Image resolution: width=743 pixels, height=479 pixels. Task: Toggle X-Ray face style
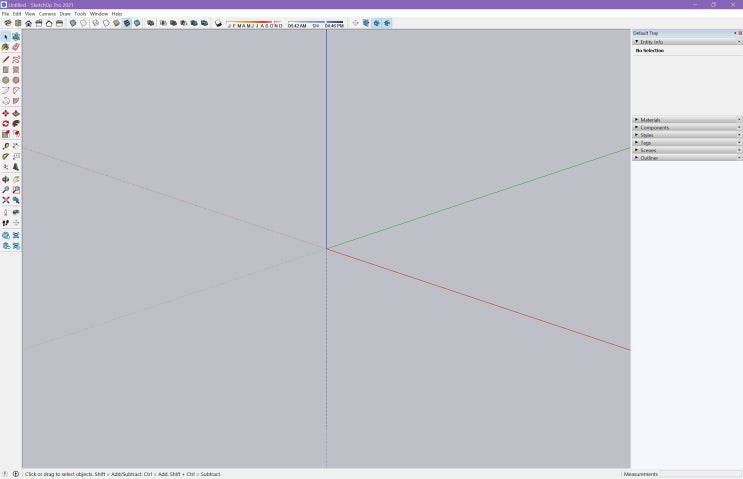pos(73,23)
